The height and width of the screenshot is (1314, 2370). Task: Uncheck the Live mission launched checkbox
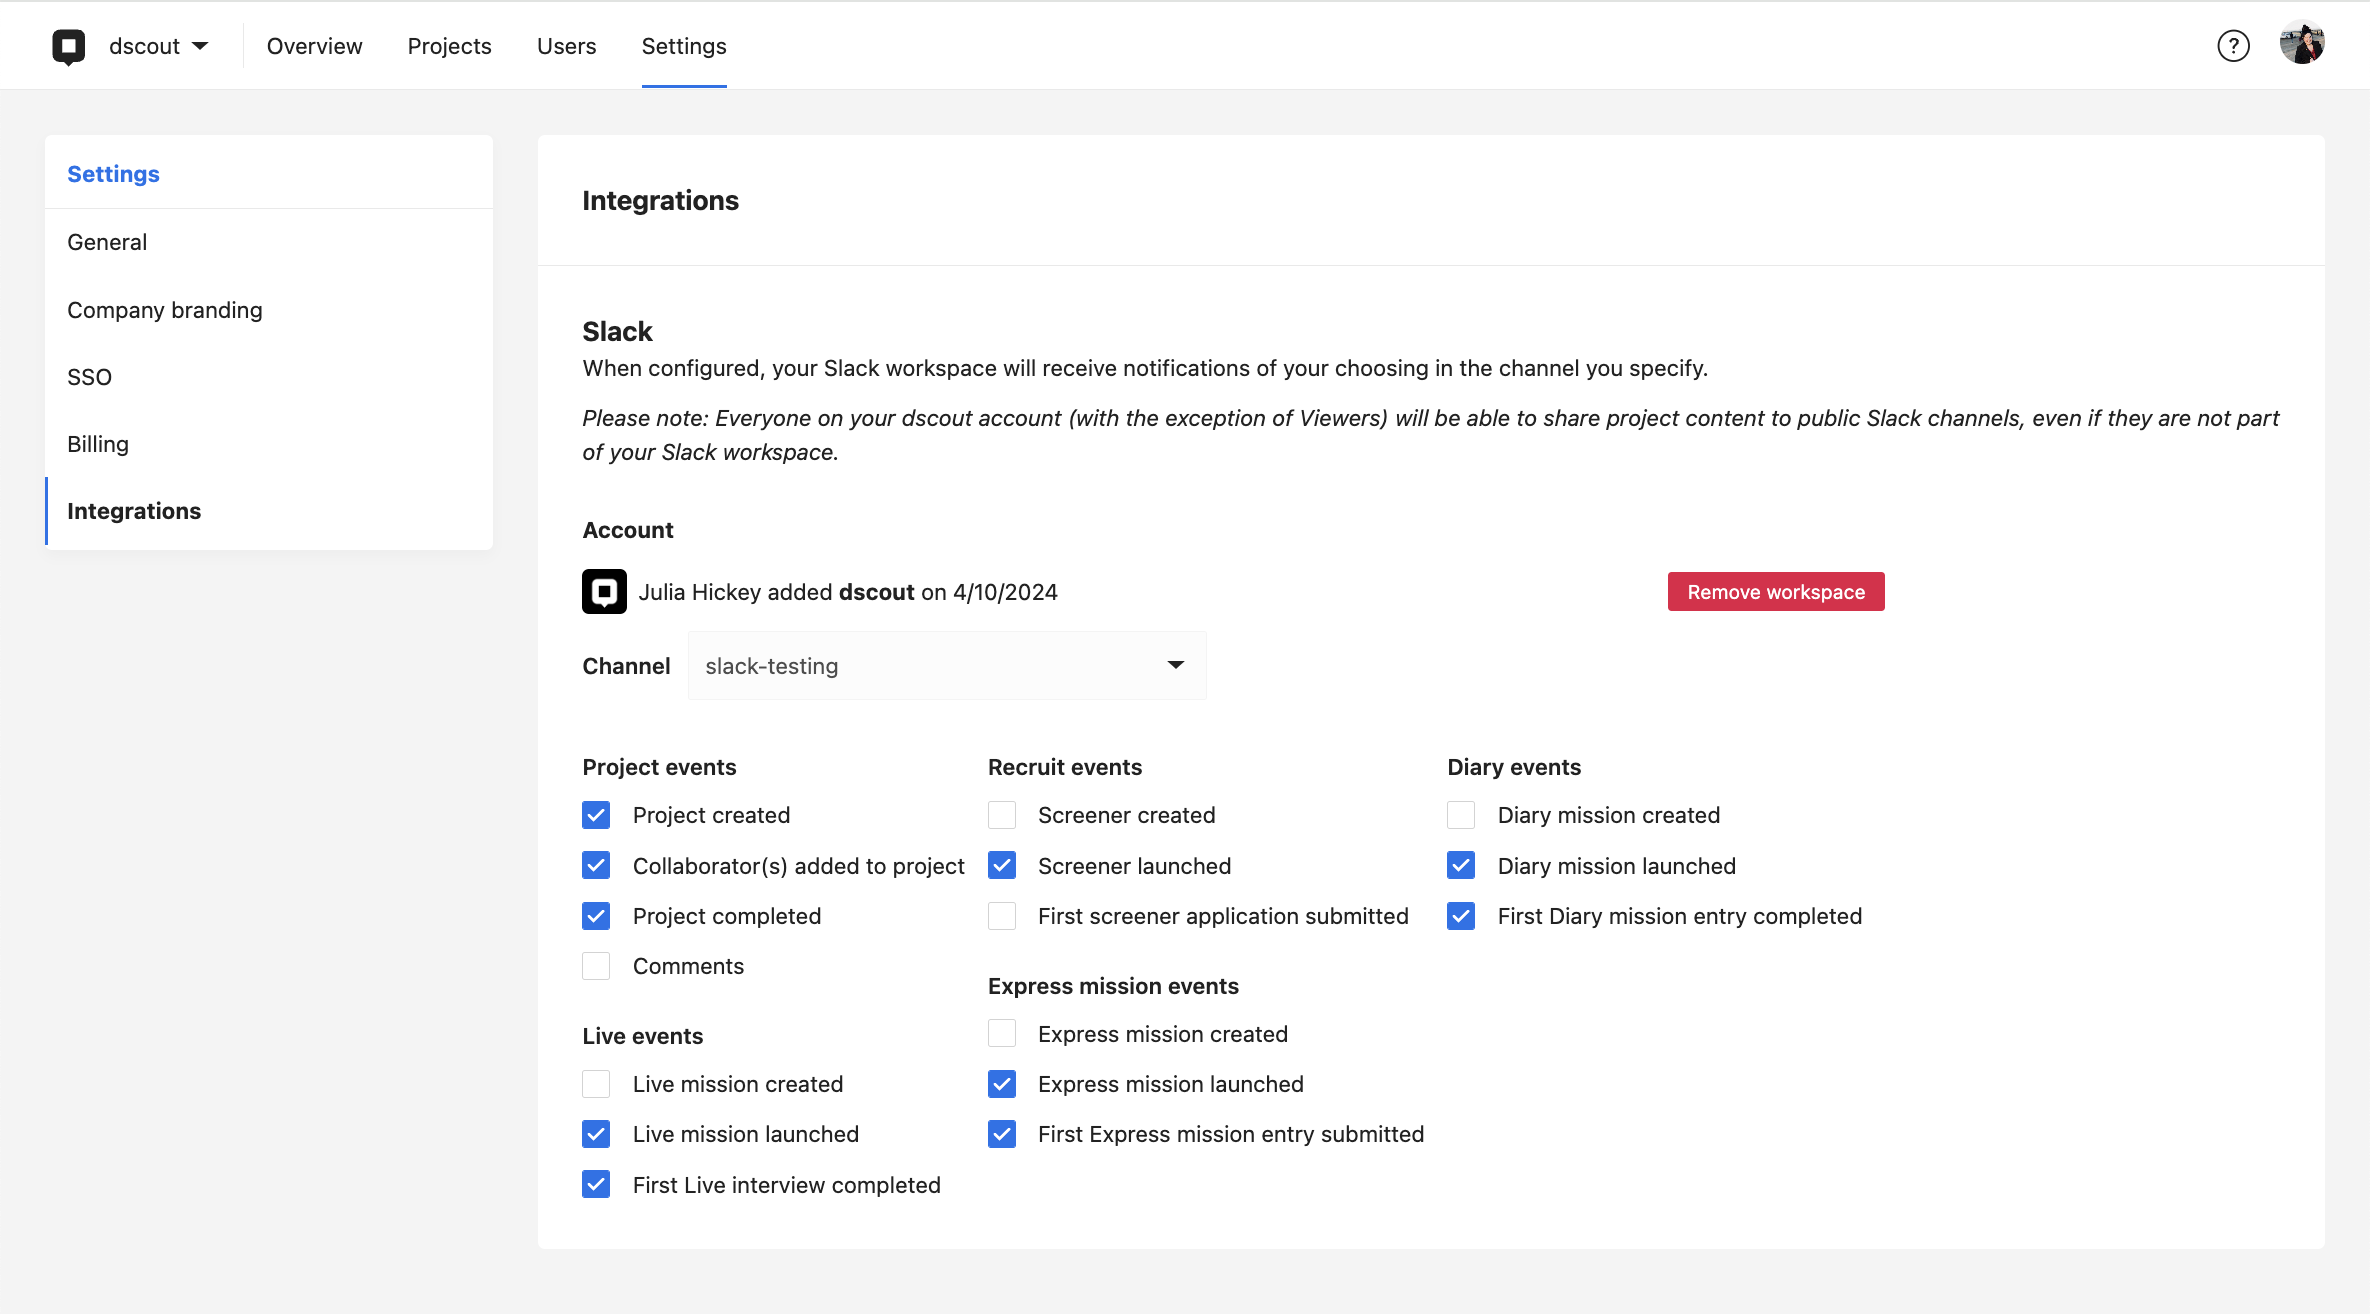point(596,1134)
